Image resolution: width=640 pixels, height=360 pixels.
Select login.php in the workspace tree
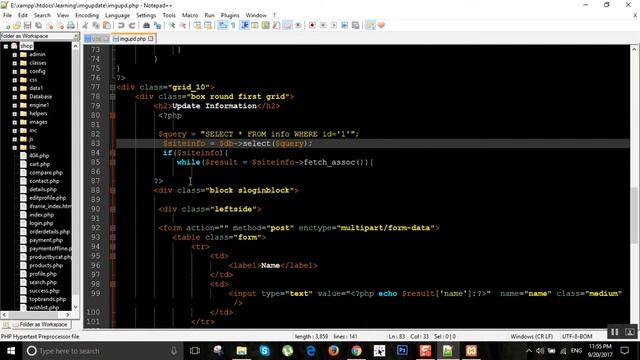pos(41,223)
